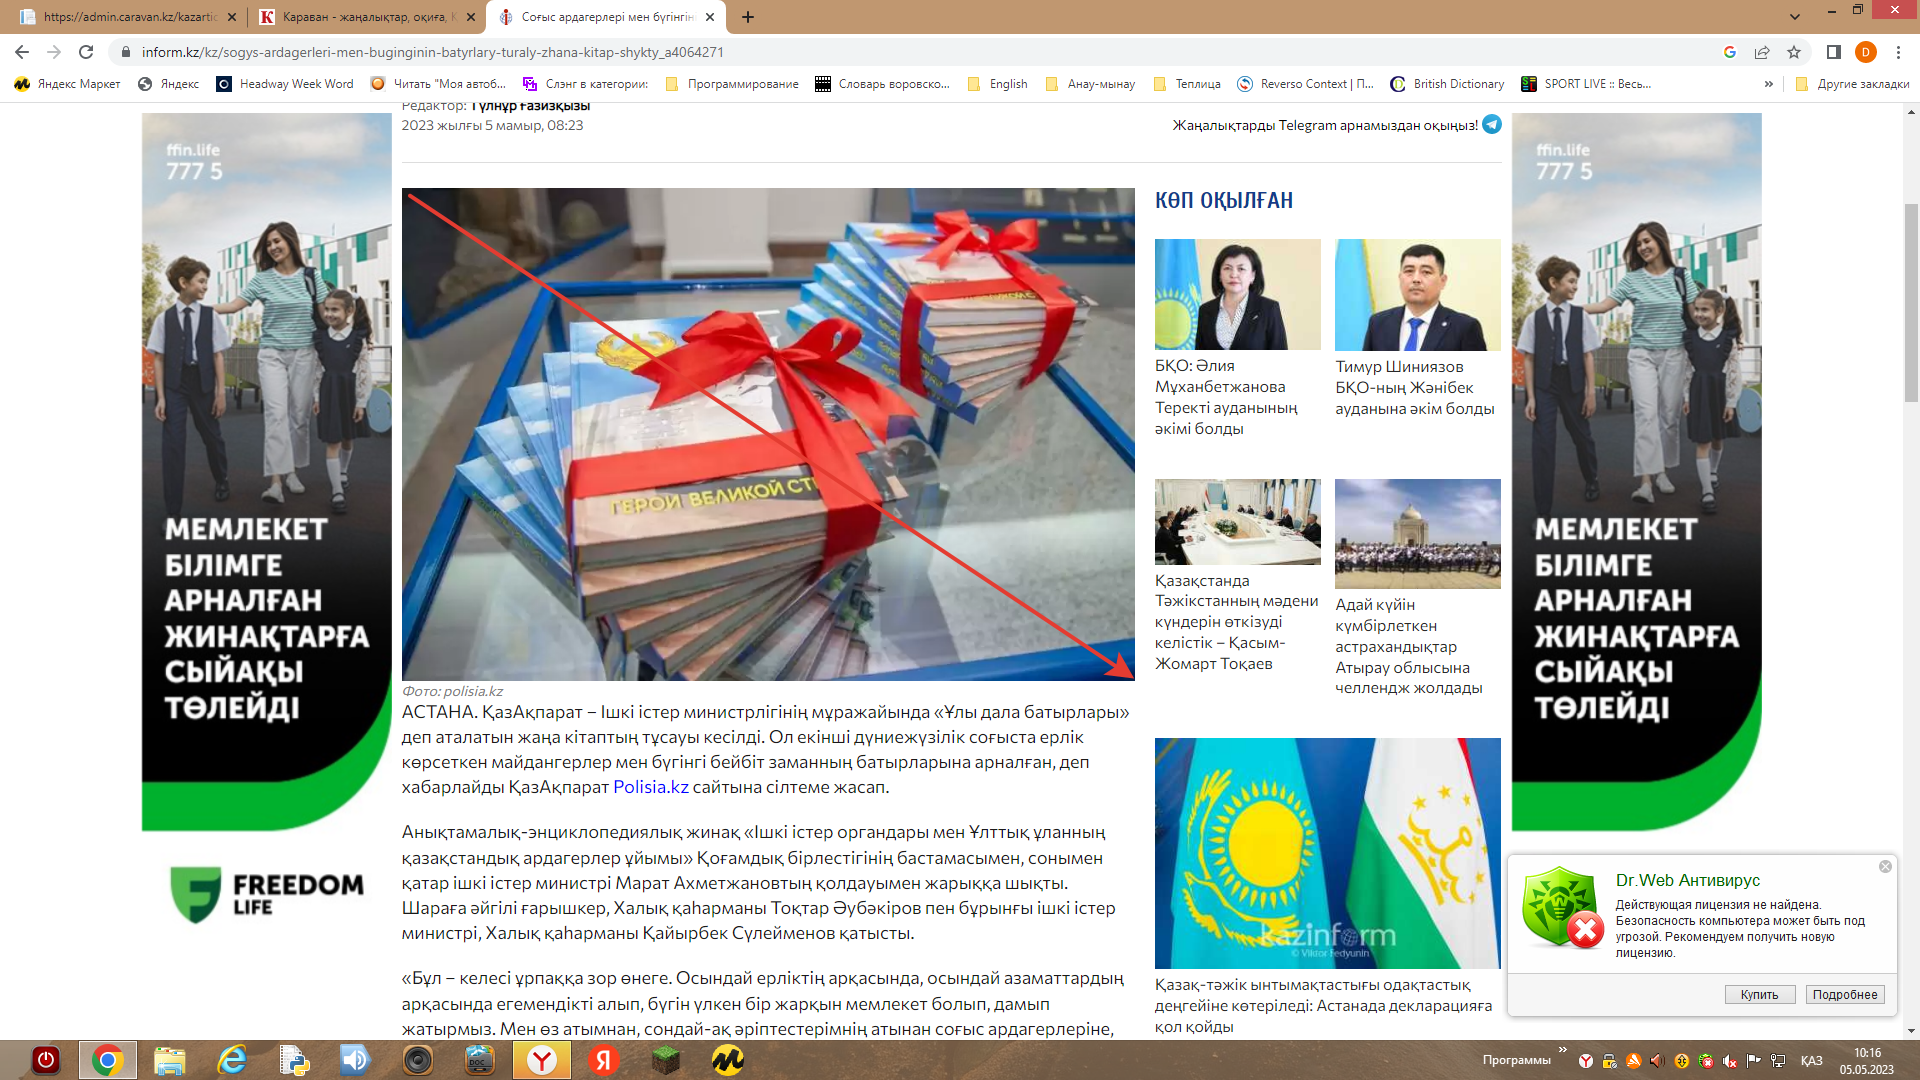
Task: Click the Share this page icon
Action: [x=1762, y=52]
